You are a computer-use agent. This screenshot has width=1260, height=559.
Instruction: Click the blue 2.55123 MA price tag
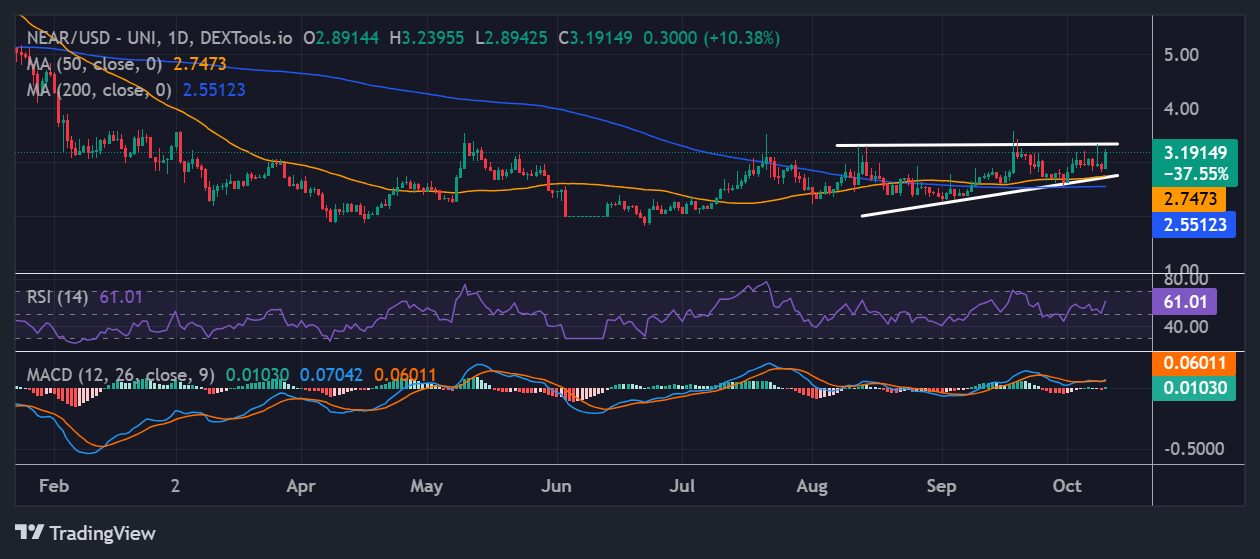click(1195, 225)
